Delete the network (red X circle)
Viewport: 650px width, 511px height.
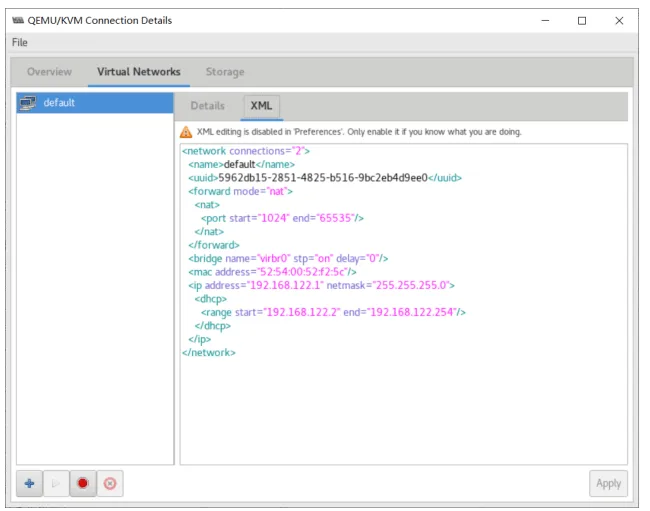[110, 483]
